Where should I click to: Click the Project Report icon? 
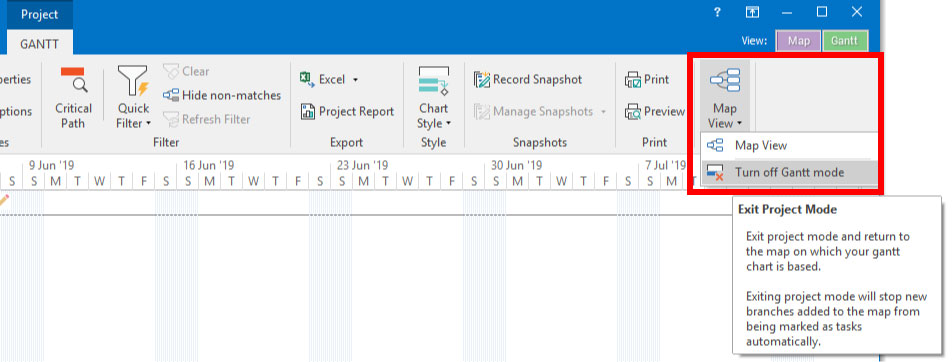pos(308,112)
